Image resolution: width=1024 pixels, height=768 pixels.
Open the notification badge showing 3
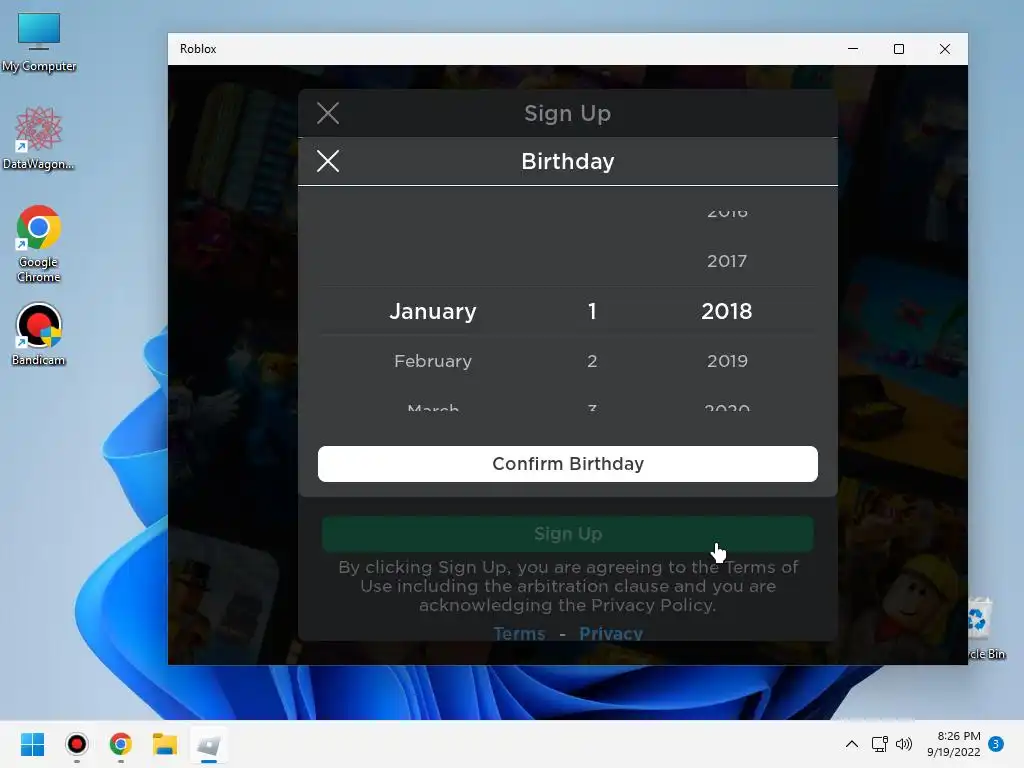[996, 744]
